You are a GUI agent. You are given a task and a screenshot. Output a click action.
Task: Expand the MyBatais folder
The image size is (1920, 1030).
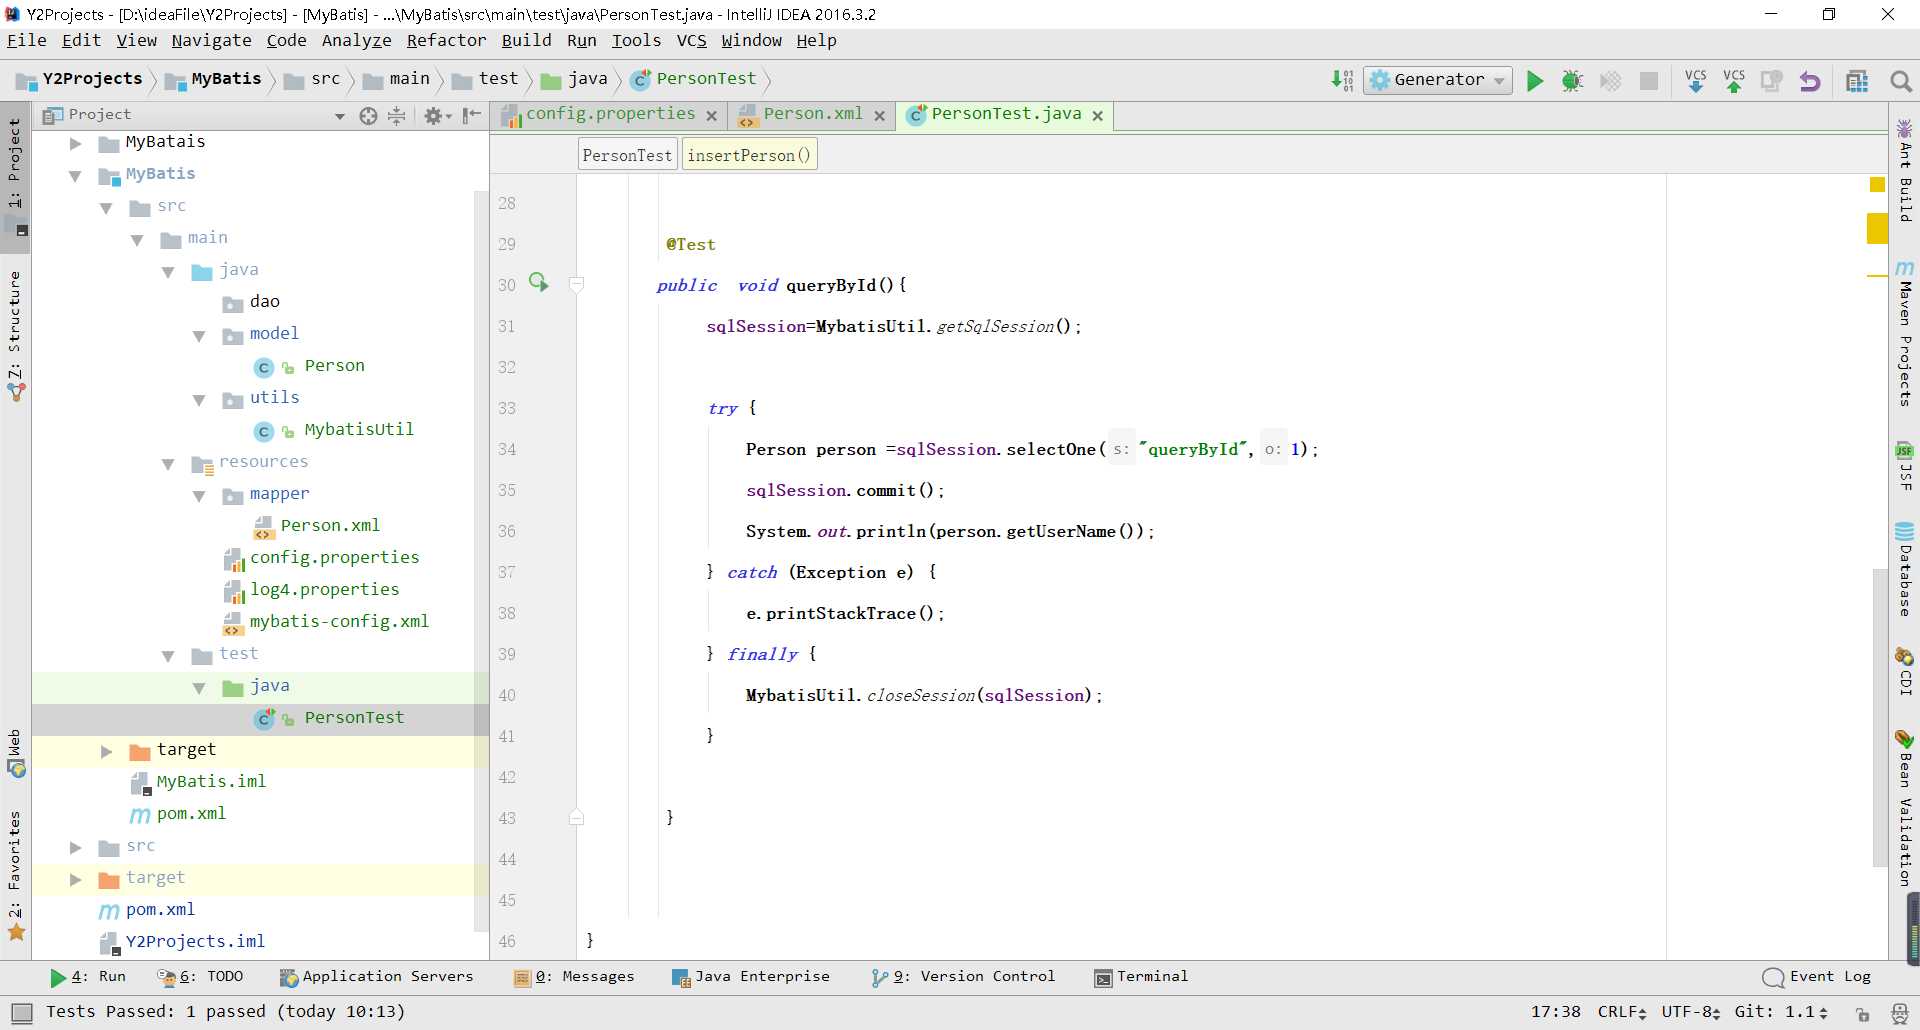point(75,144)
